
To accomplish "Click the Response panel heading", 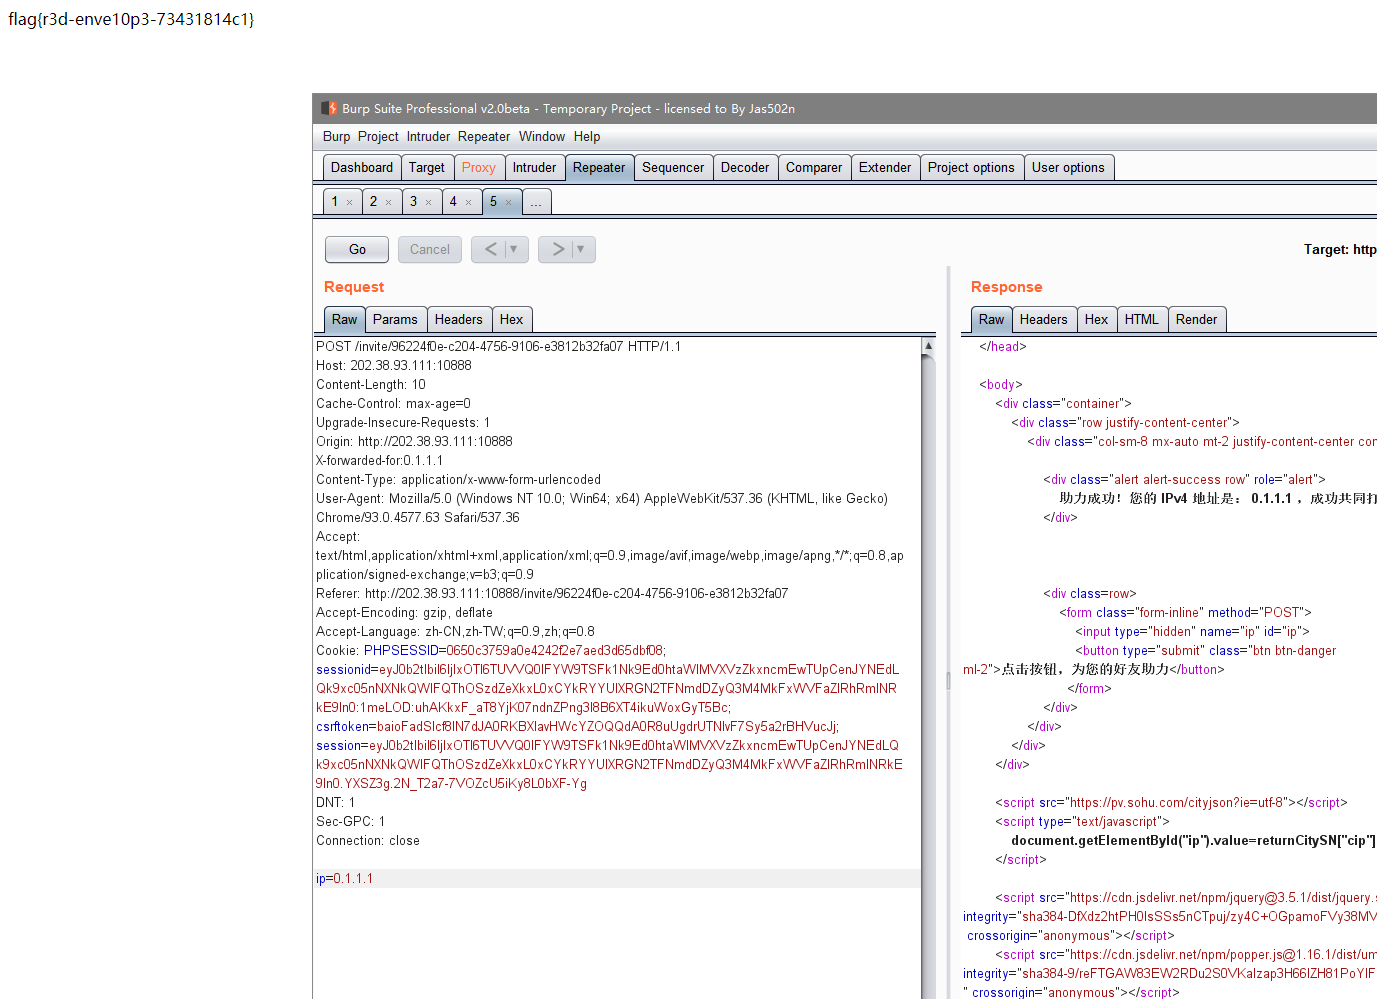I will click(1007, 287).
